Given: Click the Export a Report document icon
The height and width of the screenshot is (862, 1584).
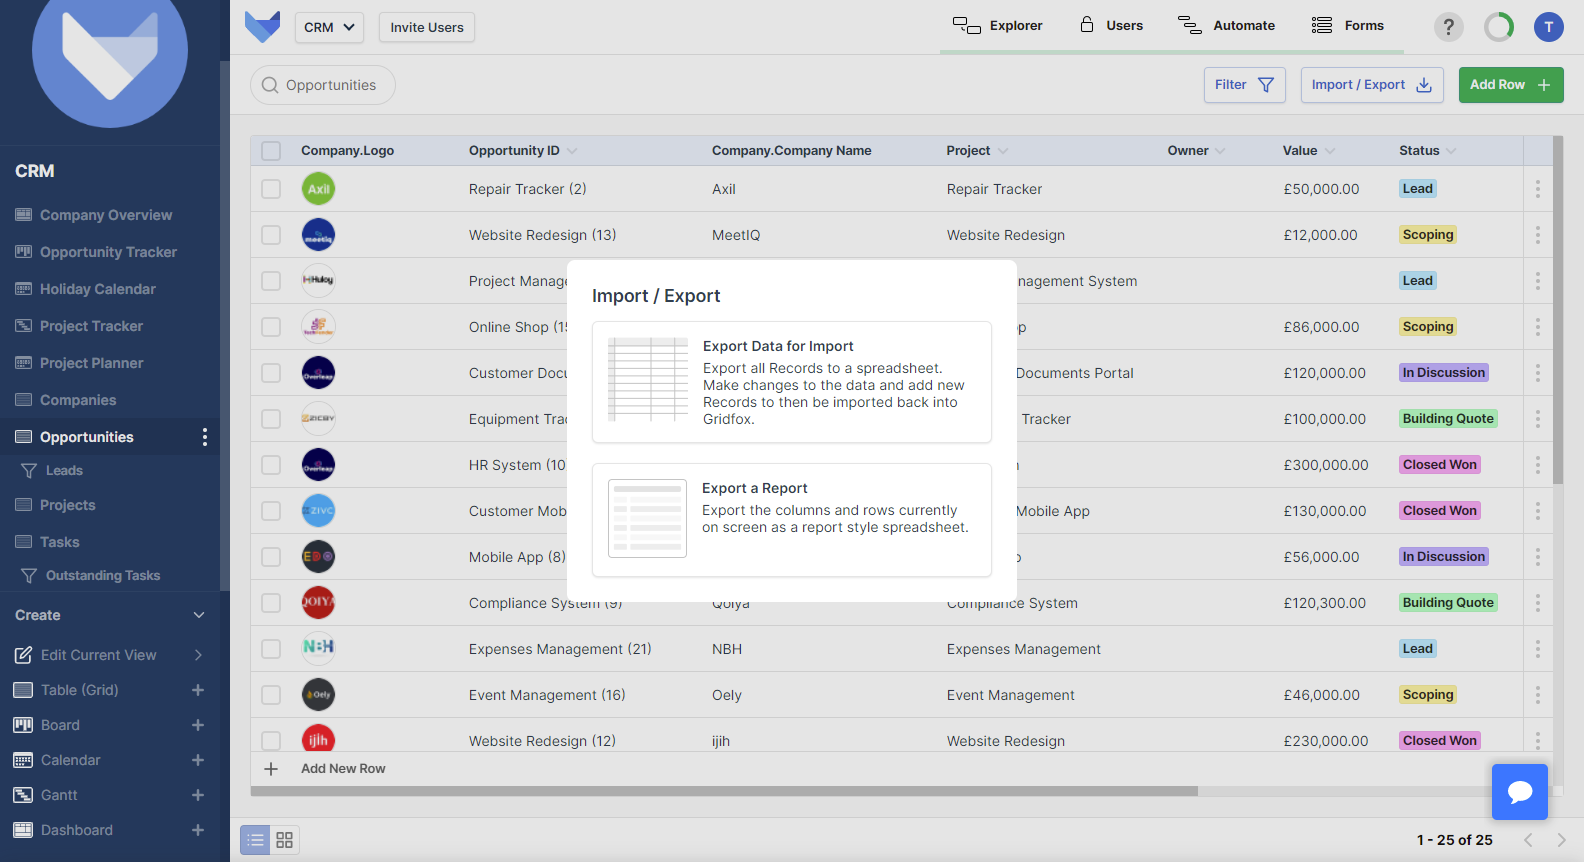Looking at the screenshot, I should 648,518.
